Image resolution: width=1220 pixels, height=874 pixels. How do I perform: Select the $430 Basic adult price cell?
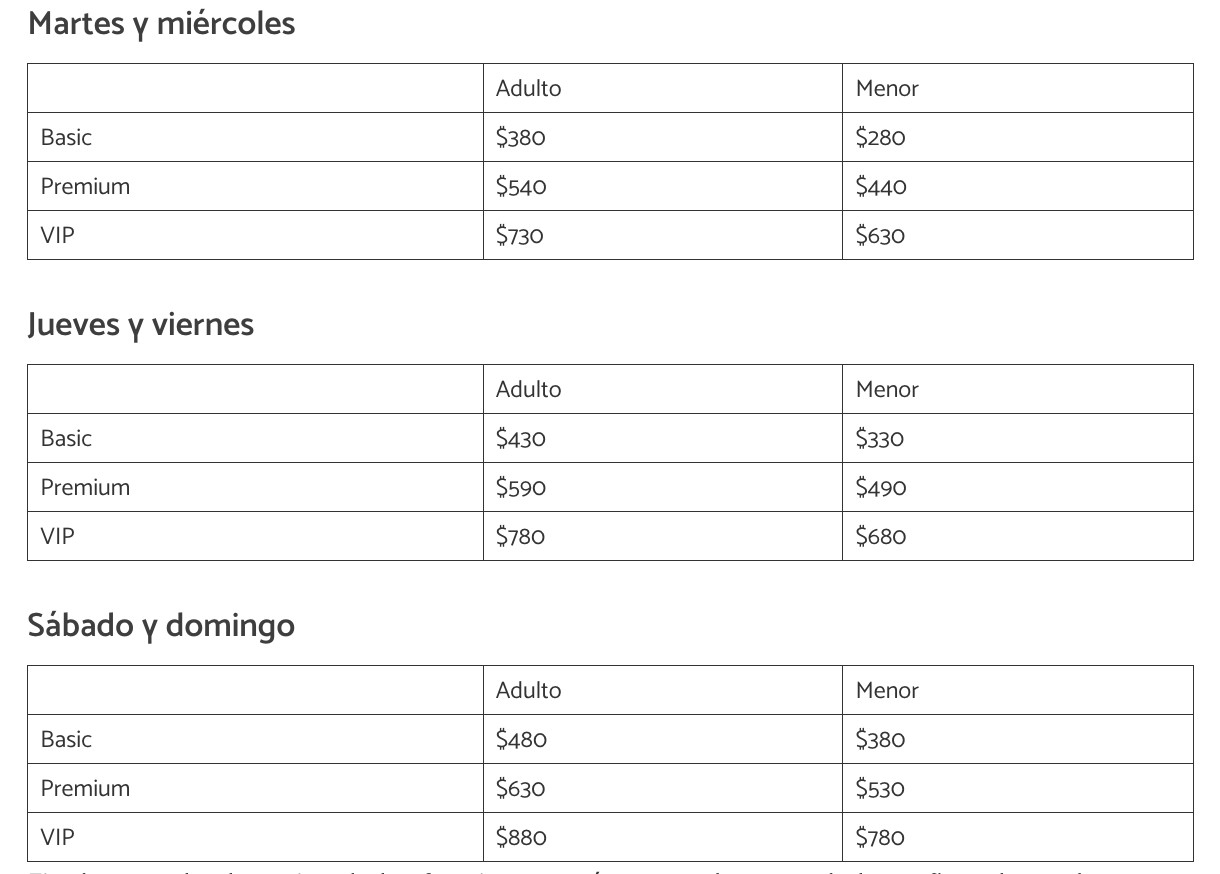pyautogui.click(x=520, y=439)
